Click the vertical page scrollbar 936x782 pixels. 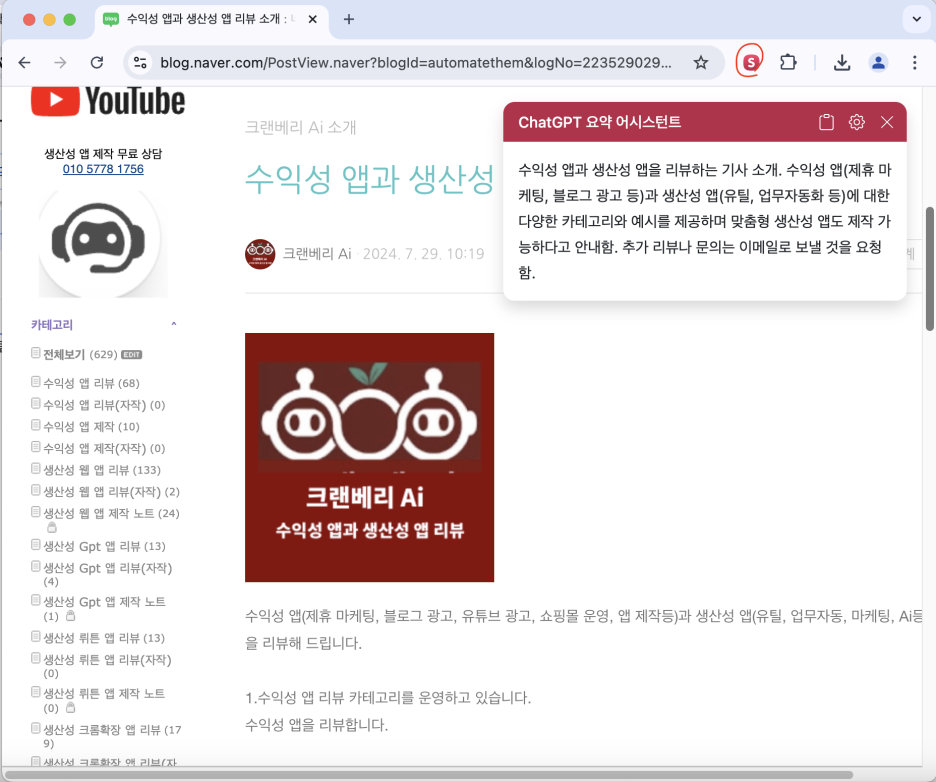click(929, 269)
